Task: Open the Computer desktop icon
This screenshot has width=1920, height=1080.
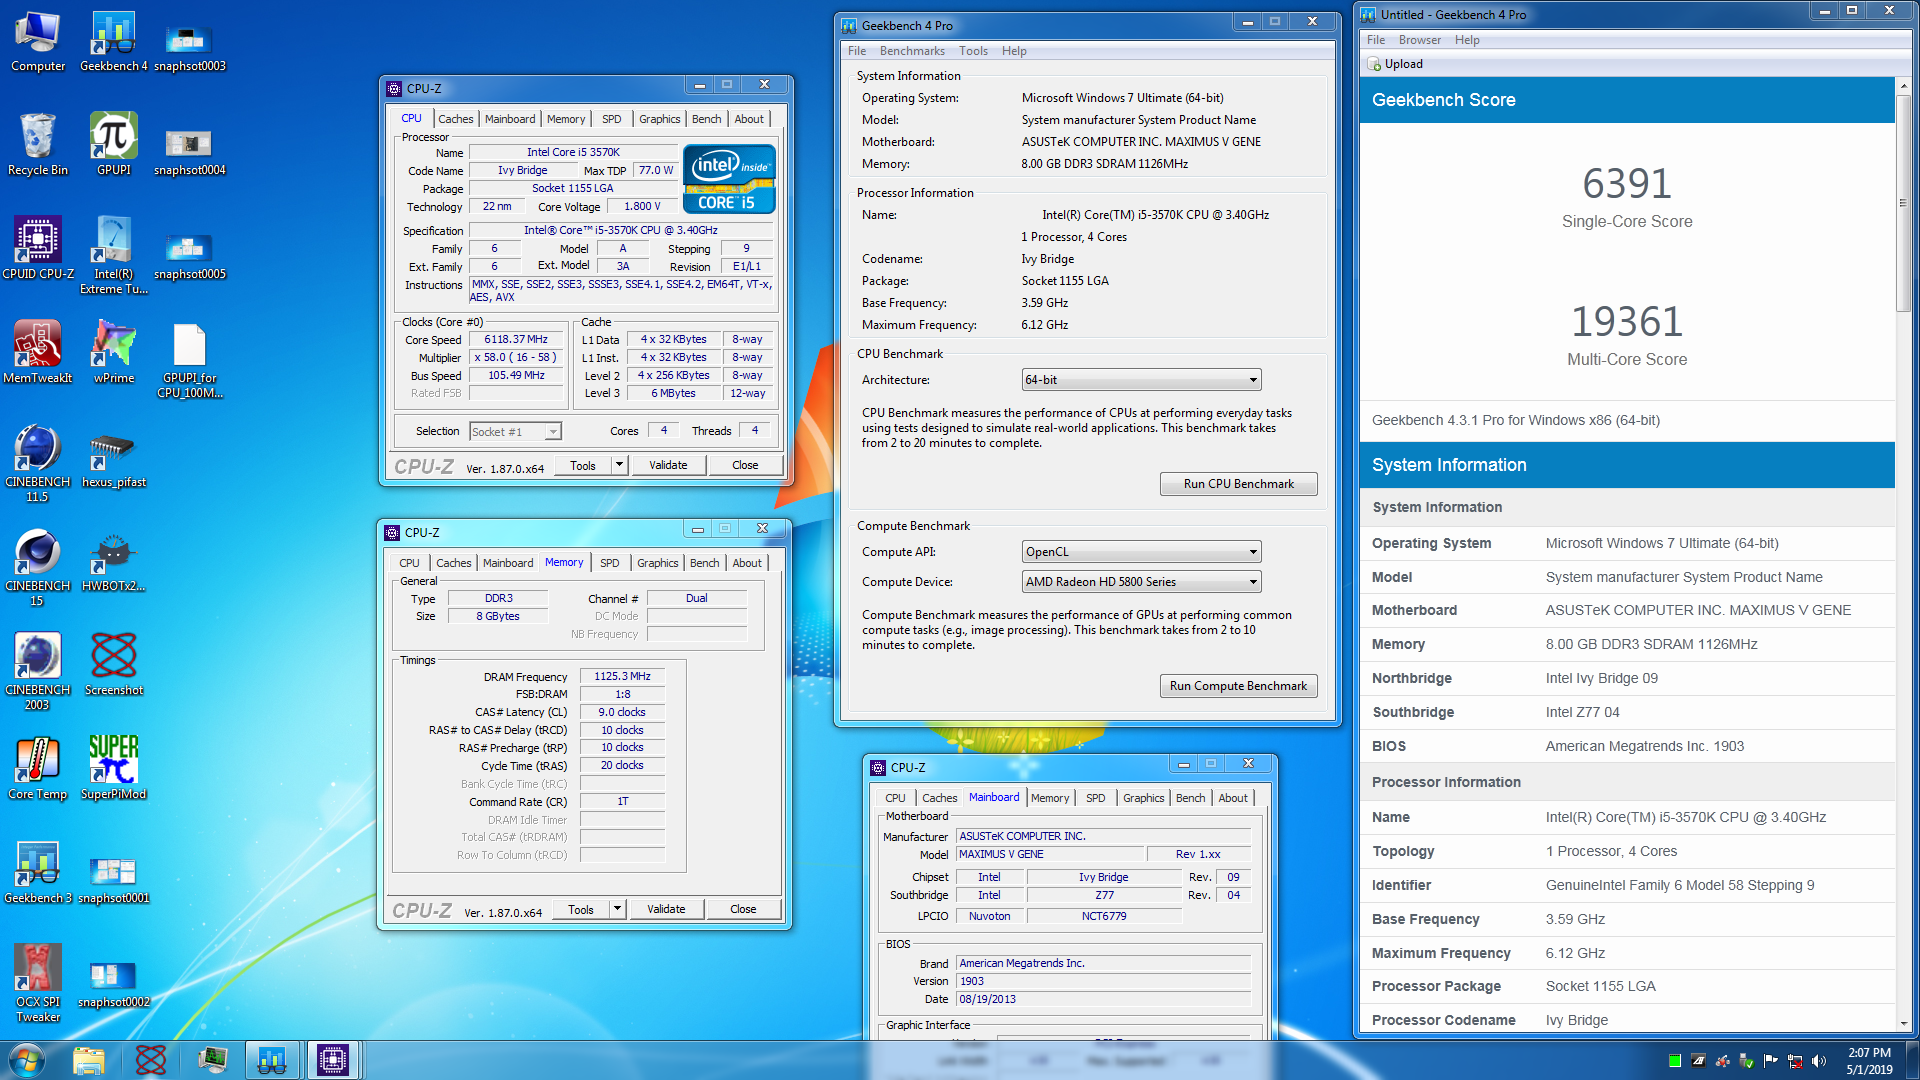Action: point(38,42)
